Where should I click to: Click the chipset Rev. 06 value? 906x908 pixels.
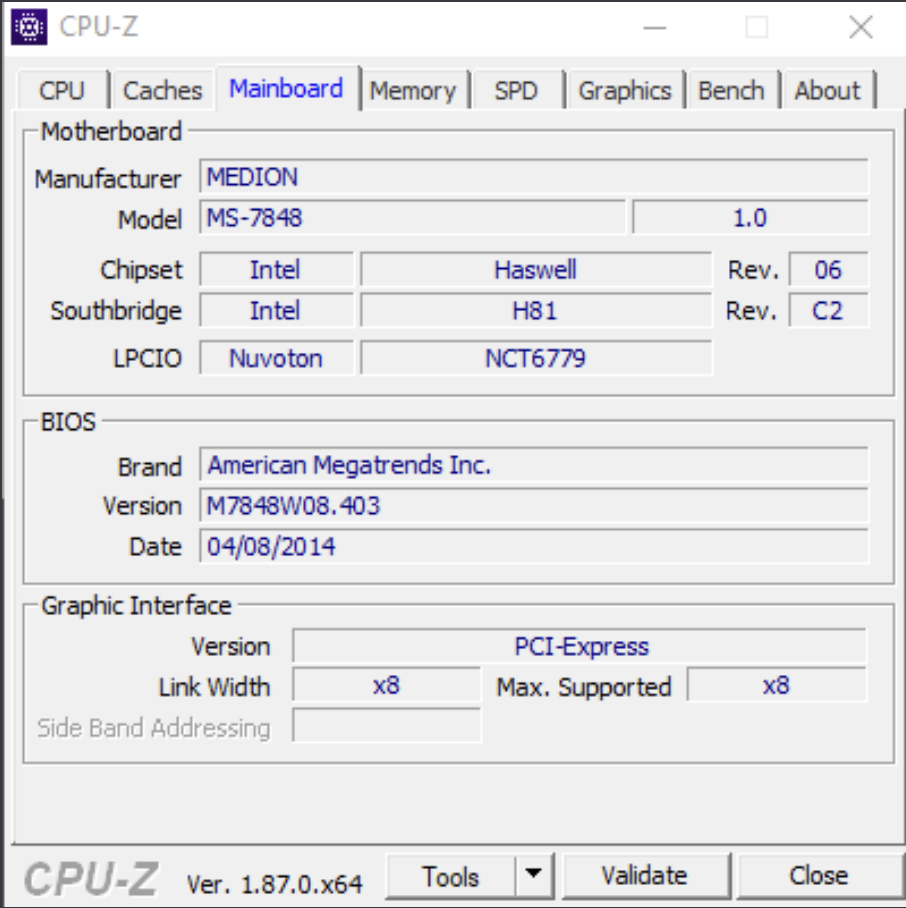tap(828, 269)
